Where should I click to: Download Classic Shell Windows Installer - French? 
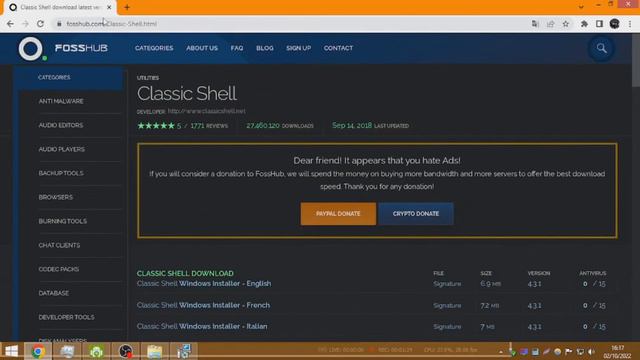203,305
